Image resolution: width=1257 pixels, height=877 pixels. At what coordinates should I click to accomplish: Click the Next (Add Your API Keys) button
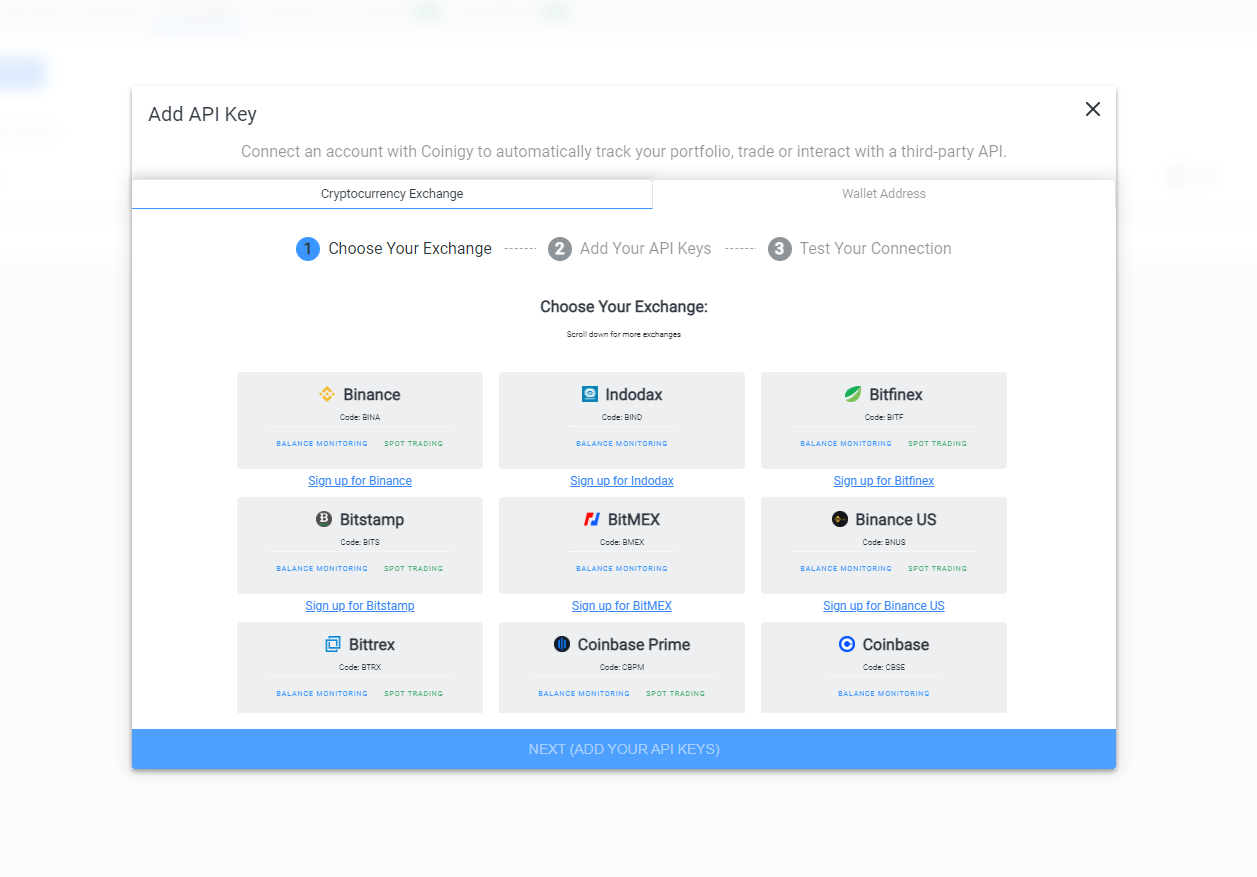(x=624, y=749)
